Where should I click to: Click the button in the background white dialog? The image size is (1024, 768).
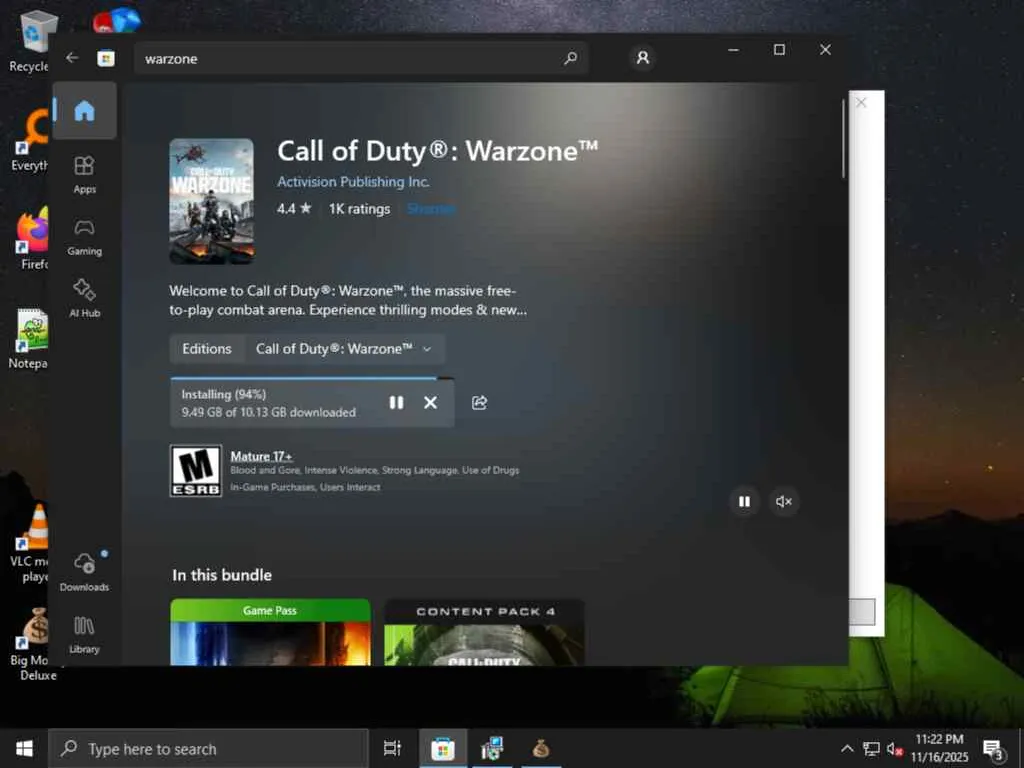tap(862, 612)
